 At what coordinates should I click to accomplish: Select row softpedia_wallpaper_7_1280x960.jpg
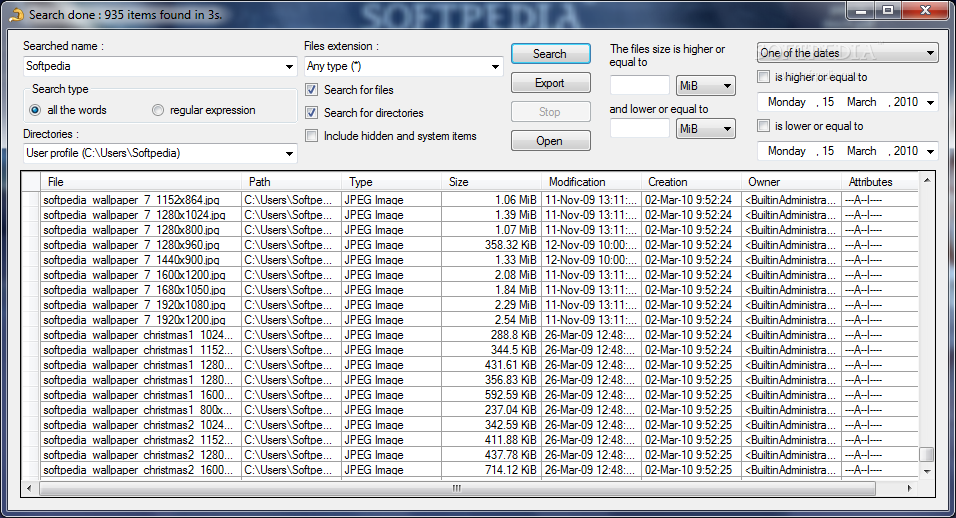[x=469, y=245]
